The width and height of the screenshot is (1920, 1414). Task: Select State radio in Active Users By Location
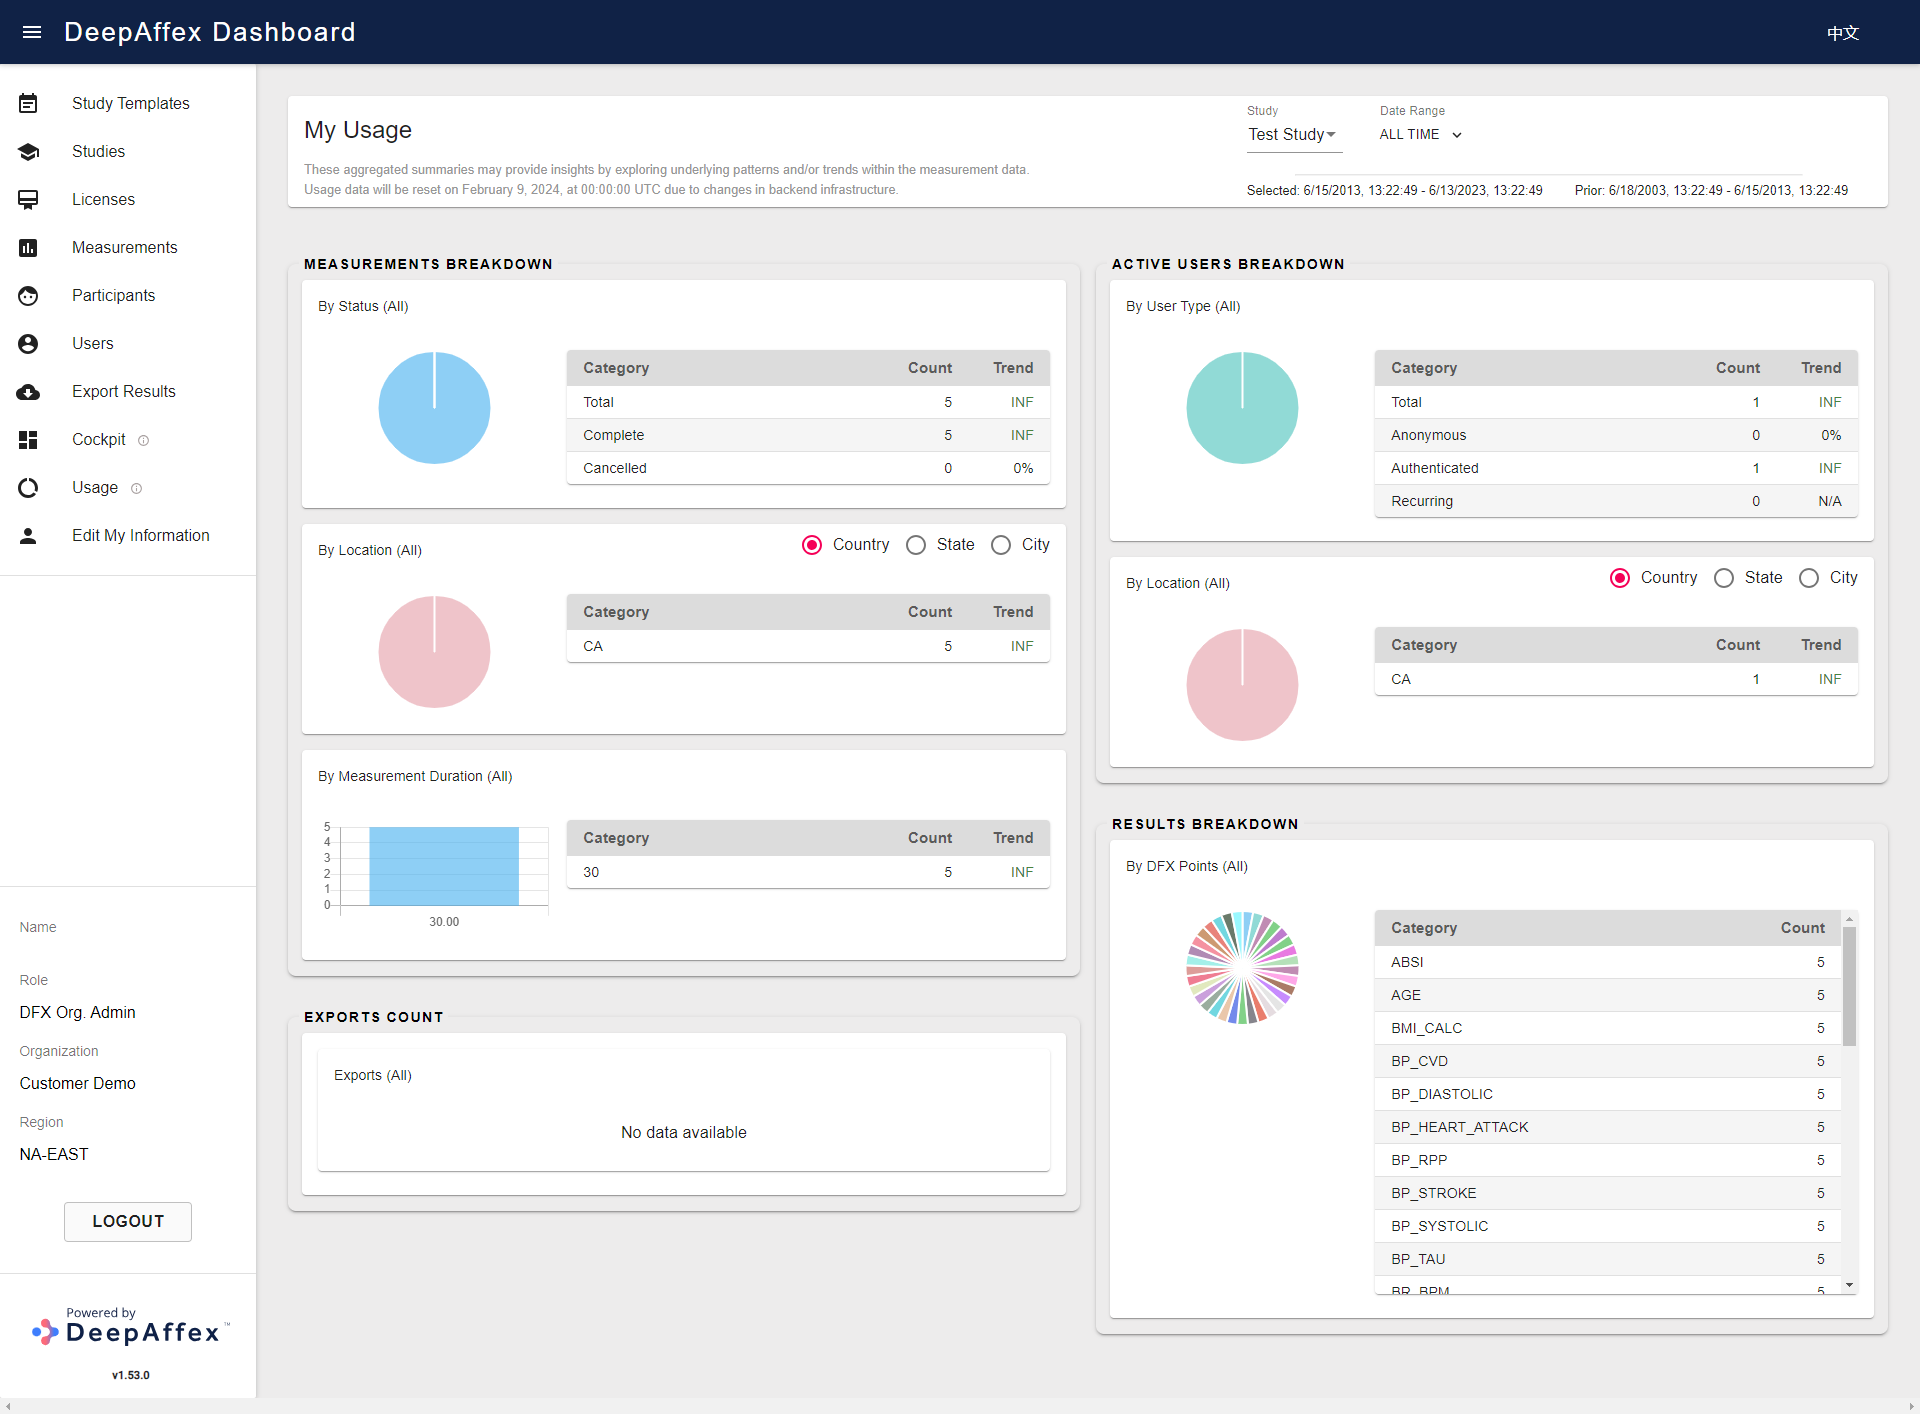[1724, 578]
